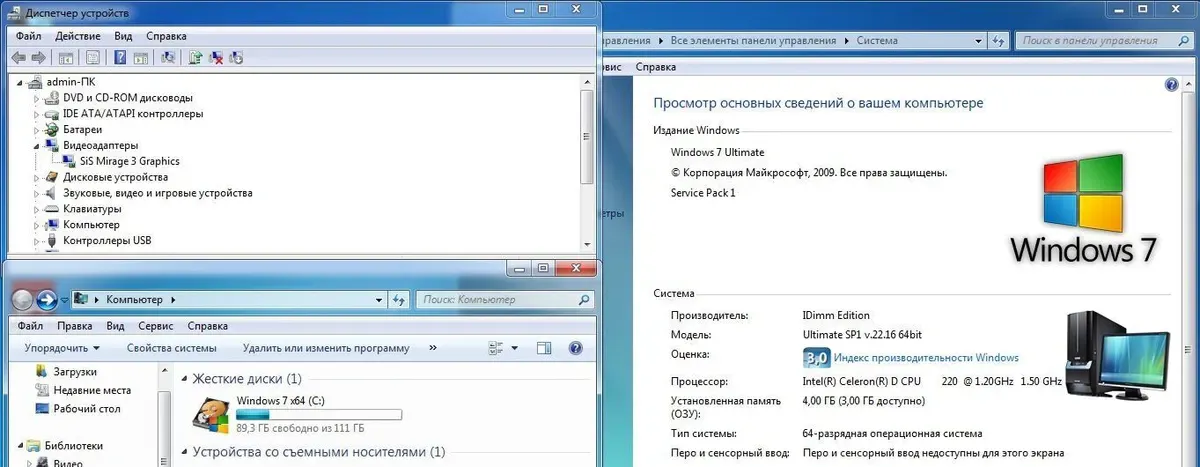The height and width of the screenshot is (467, 1200).
Task: Collapse the Видеоадаптеры tree node
Action: (x=38, y=145)
